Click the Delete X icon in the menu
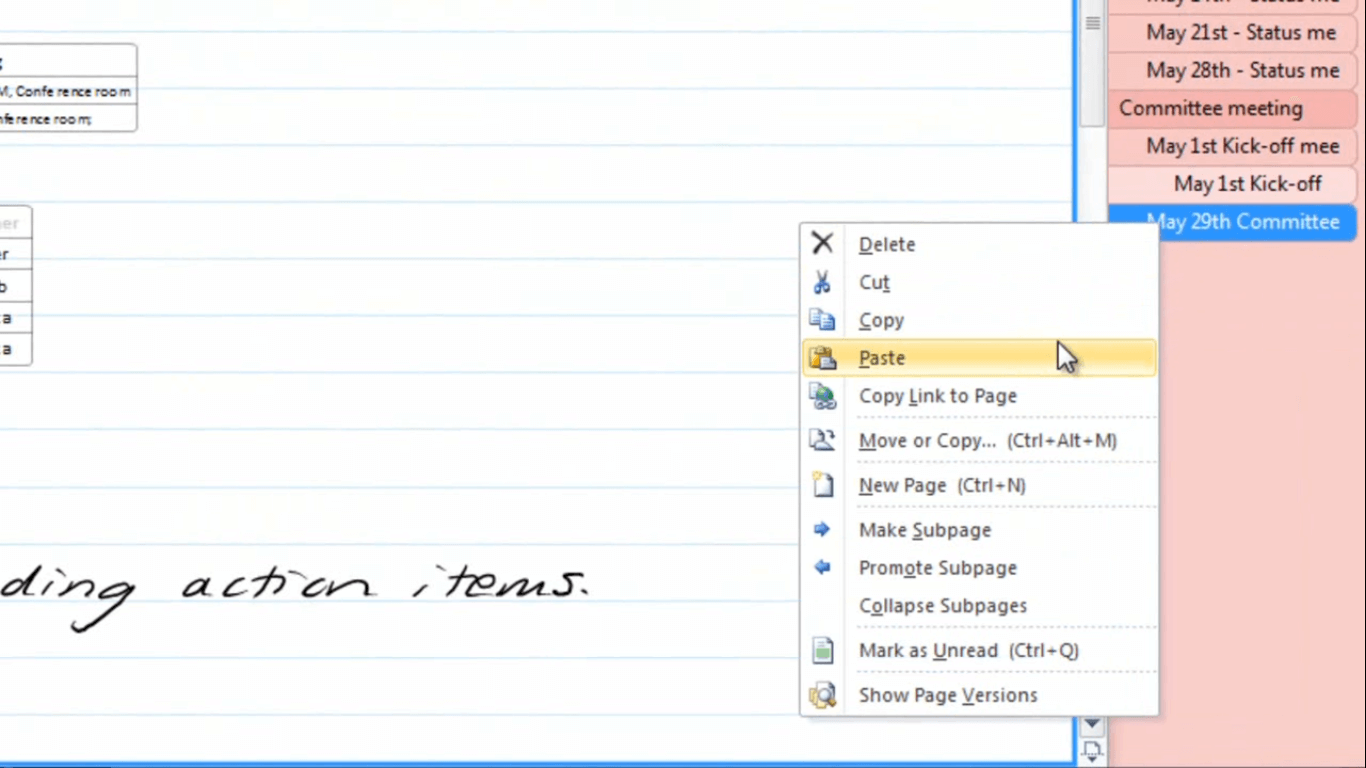This screenshot has width=1366, height=768. [822, 243]
